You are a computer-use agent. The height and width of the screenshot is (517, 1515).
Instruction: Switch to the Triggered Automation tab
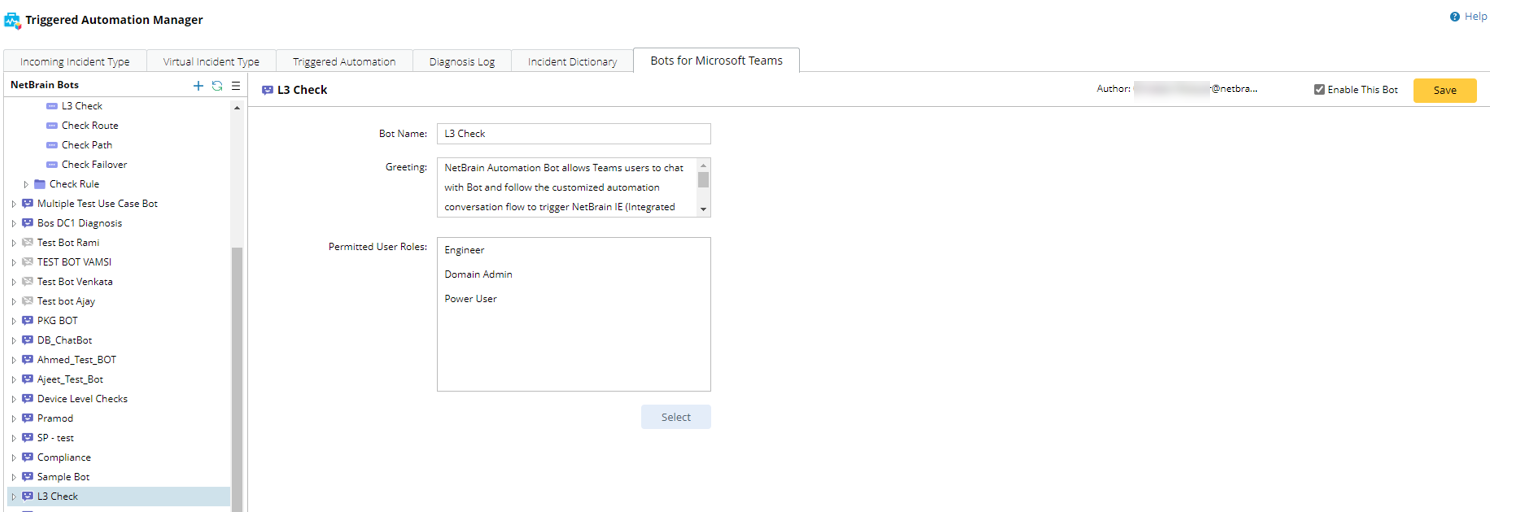[342, 62]
